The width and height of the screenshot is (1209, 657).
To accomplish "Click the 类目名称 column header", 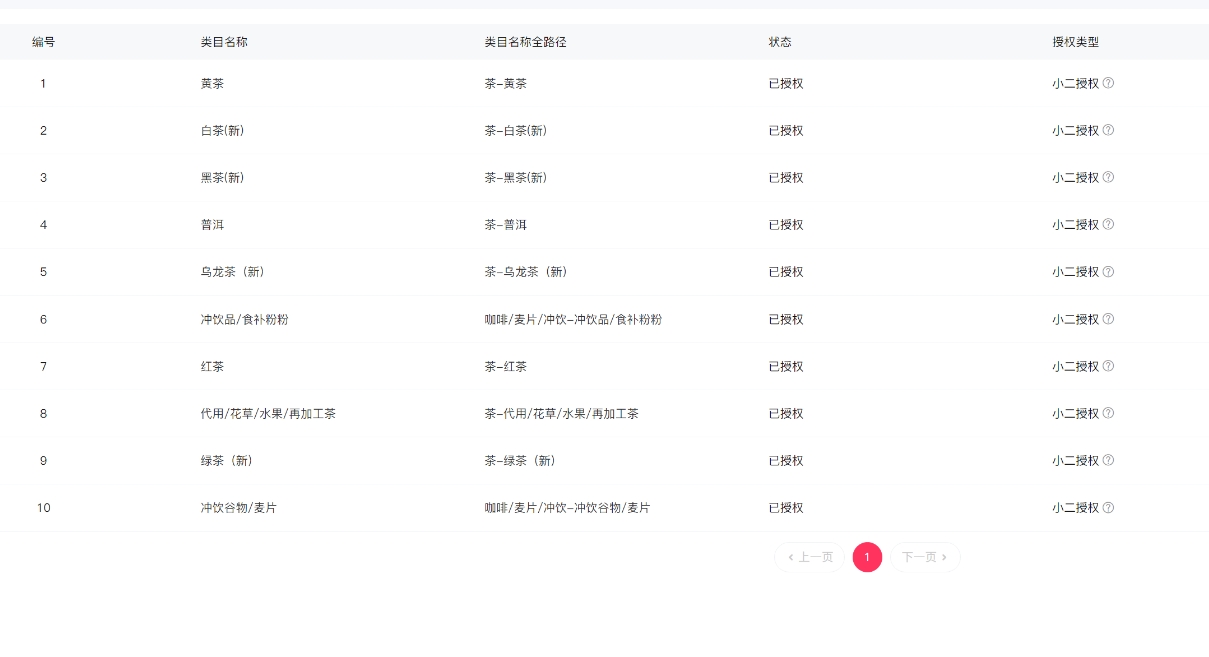I will pyautogui.click(x=224, y=42).
